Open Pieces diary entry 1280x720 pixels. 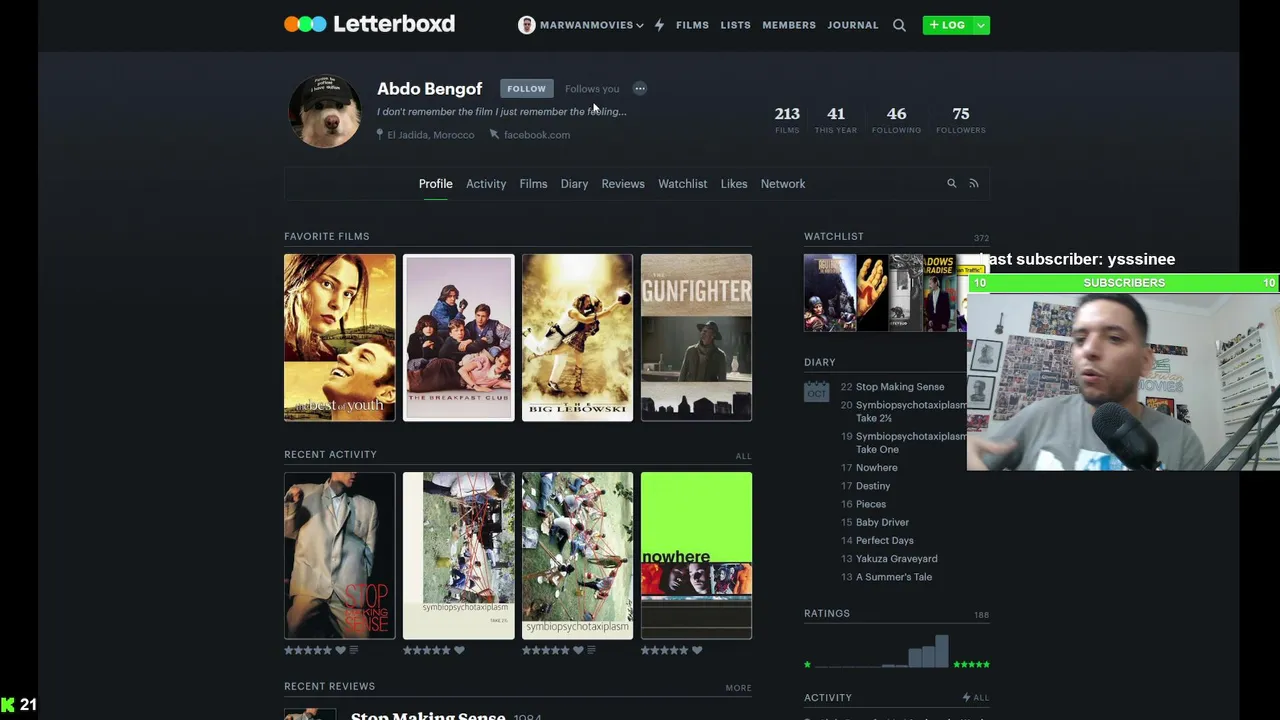[871, 504]
